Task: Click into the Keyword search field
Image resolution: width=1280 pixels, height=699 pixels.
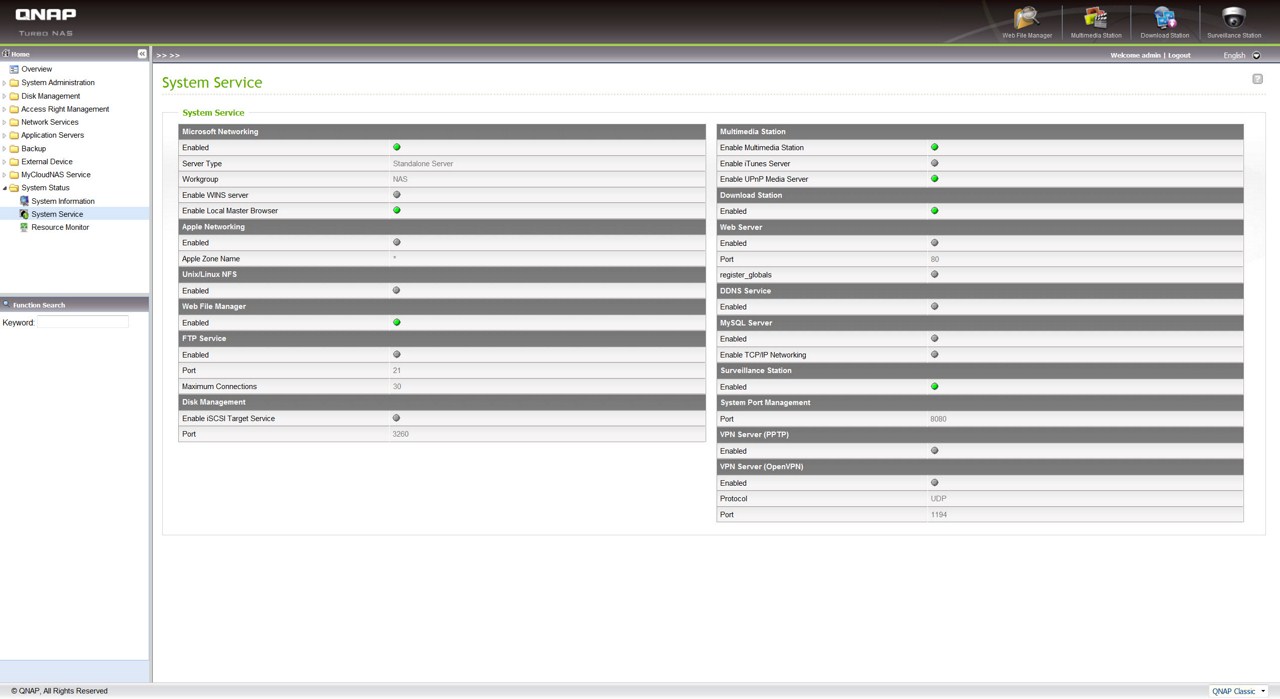Action: (x=83, y=322)
